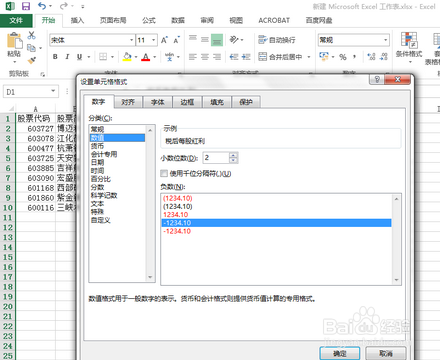Click the highlighted Bottom Align icon
The image size is (440, 360).
217,40
